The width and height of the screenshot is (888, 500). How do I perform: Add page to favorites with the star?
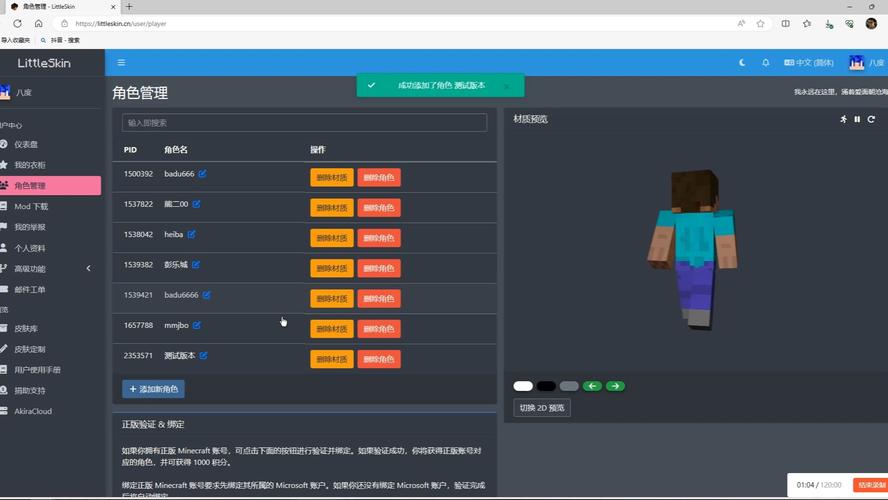(761, 24)
